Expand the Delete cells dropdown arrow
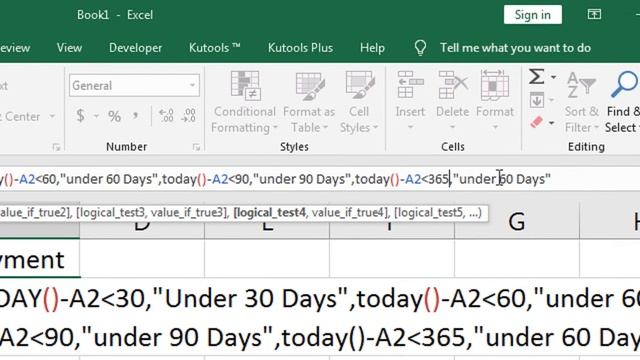Image resolution: width=640 pixels, height=360 pixels. click(x=452, y=127)
